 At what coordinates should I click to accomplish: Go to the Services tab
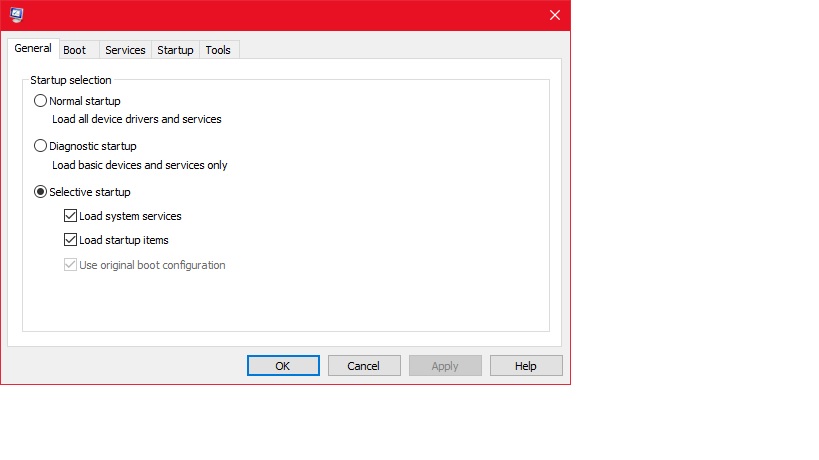point(125,50)
